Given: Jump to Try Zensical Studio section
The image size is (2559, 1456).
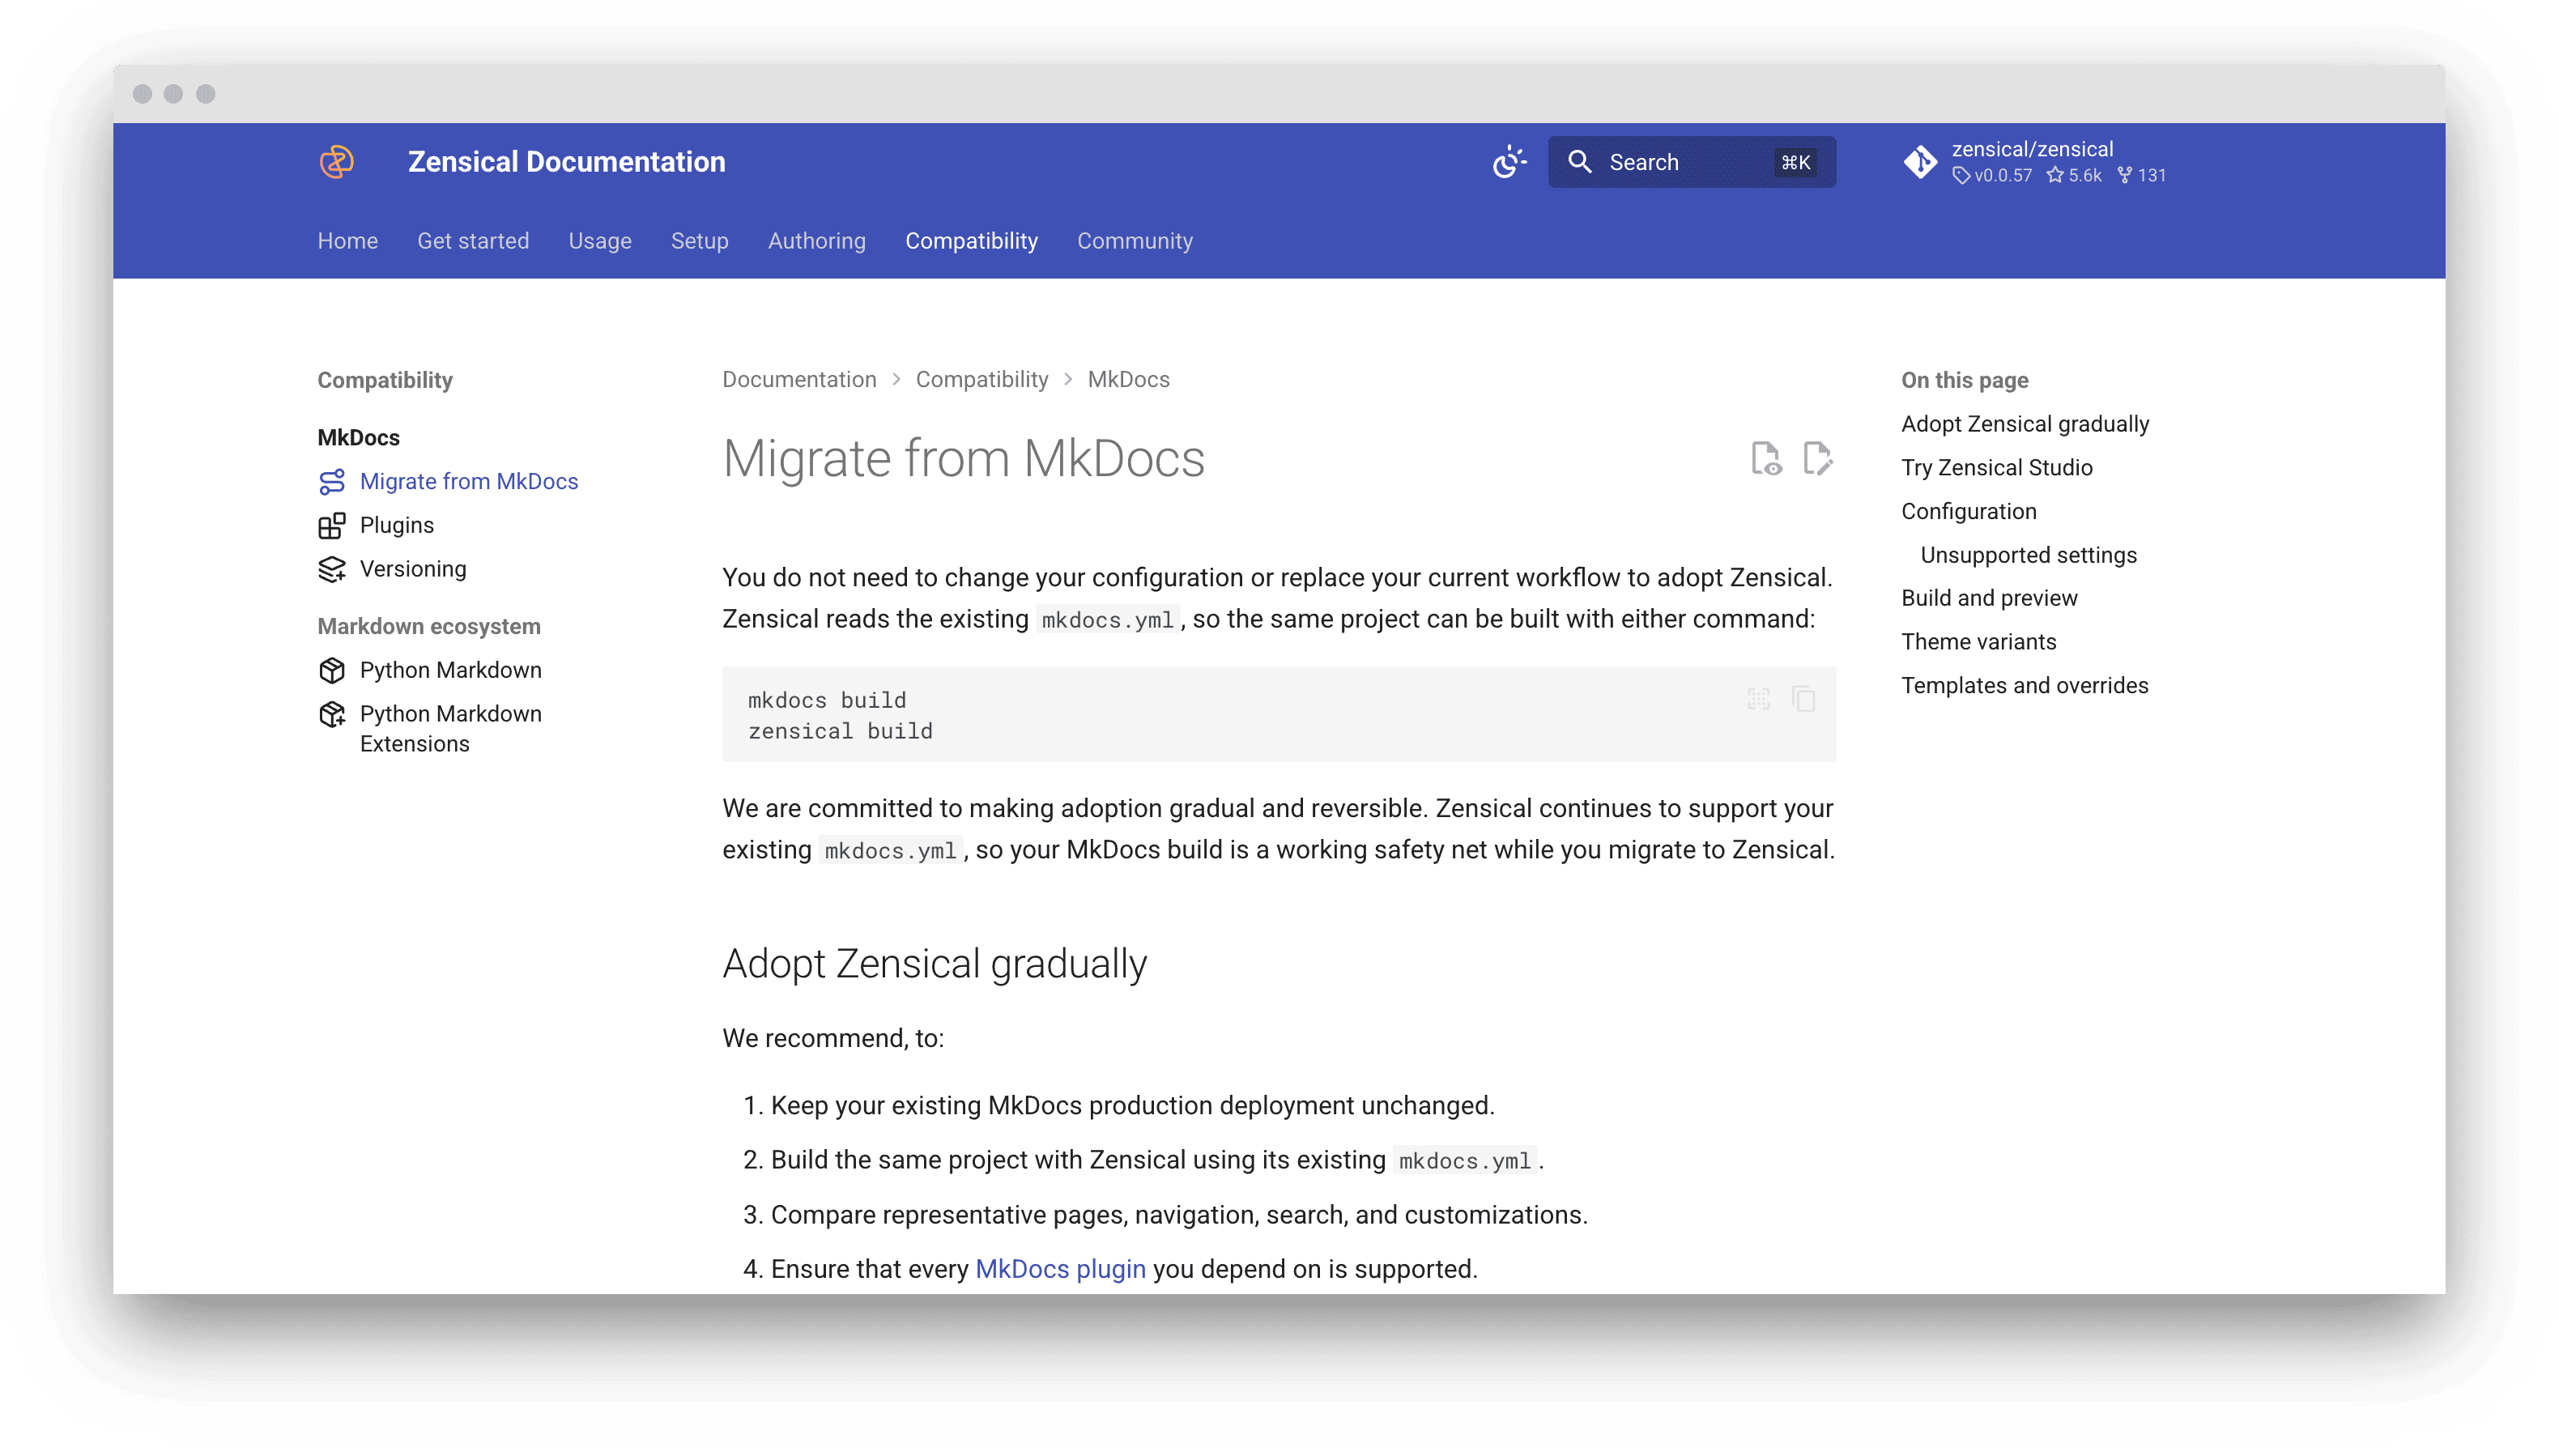Looking at the screenshot, I should pyautogui.click(x=1997, y=468).
